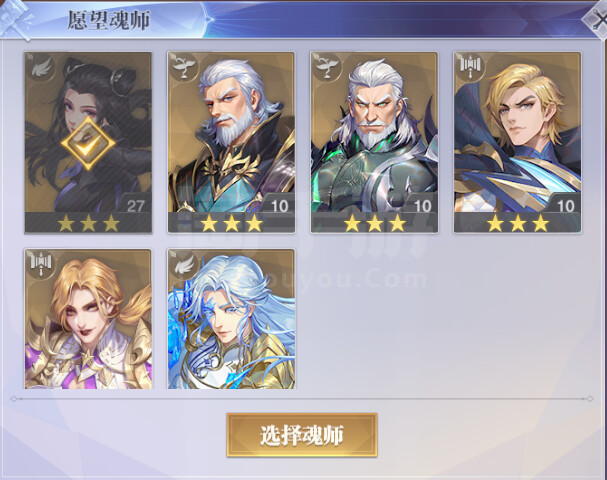
Task: Click the 27 count badge on black-haired card
Action: (135, 206)
